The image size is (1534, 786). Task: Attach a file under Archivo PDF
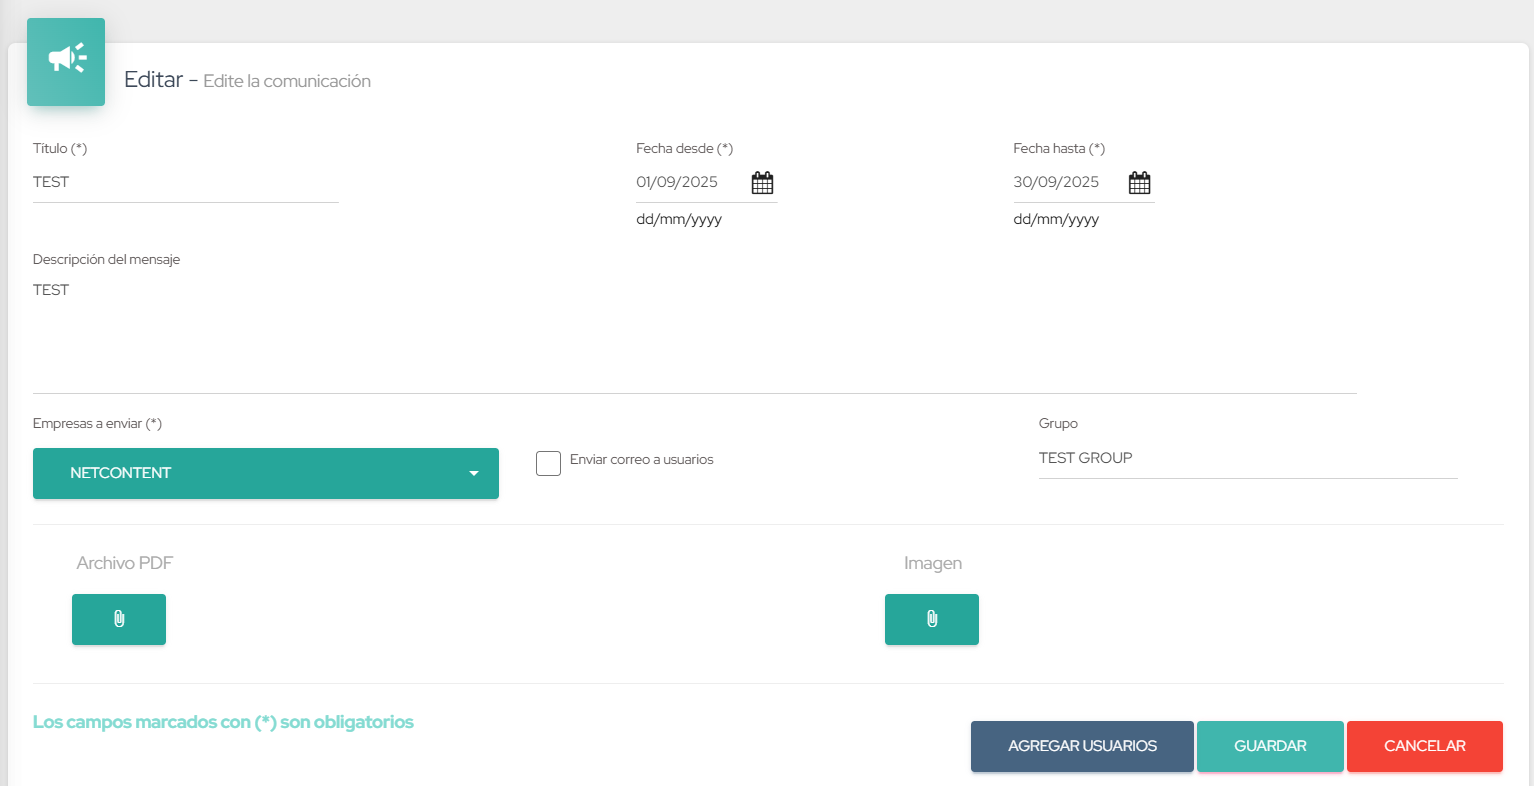pos(119,619)
